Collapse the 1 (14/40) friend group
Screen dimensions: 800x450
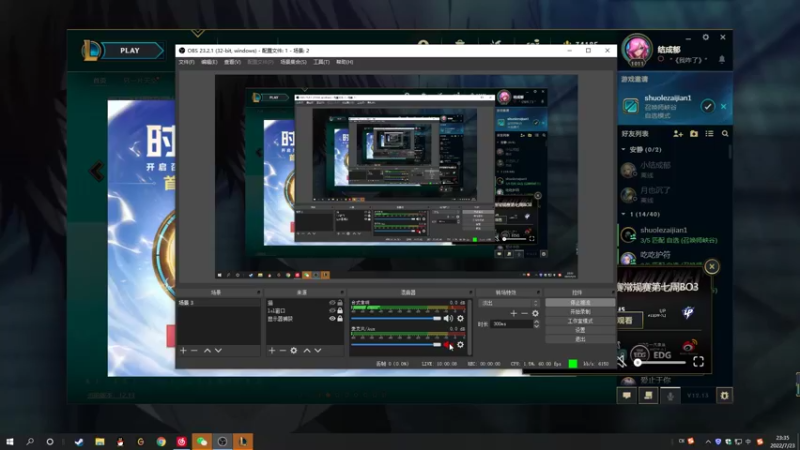(623, 214)
